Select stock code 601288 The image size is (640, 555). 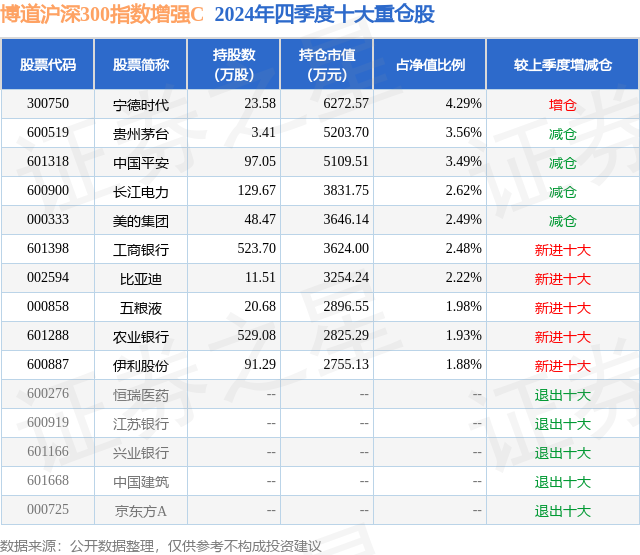click(48, 335)
